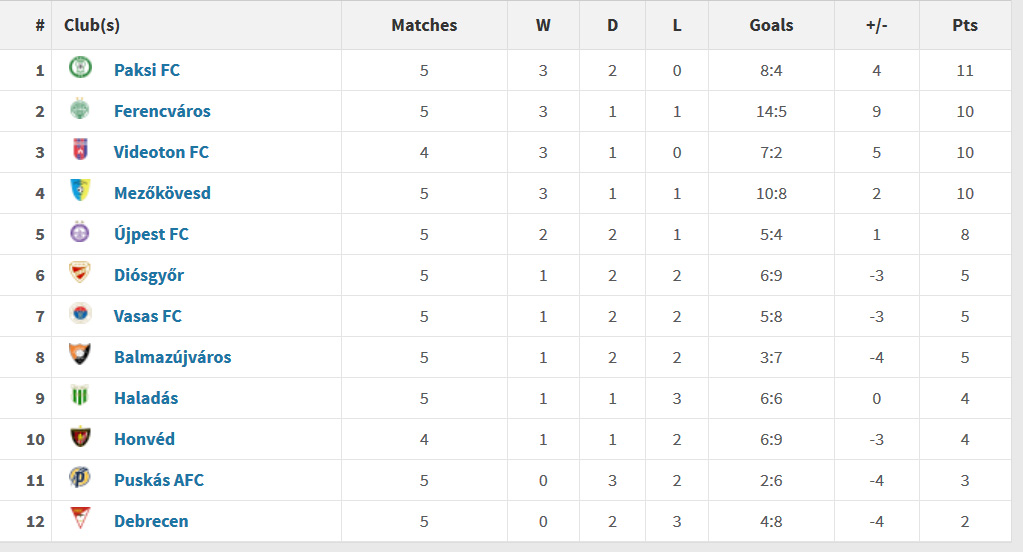1023x552 pixels.
Task: Click the Honvéd club crest icon
Action: pyautogui.click(x=80, y=437)
